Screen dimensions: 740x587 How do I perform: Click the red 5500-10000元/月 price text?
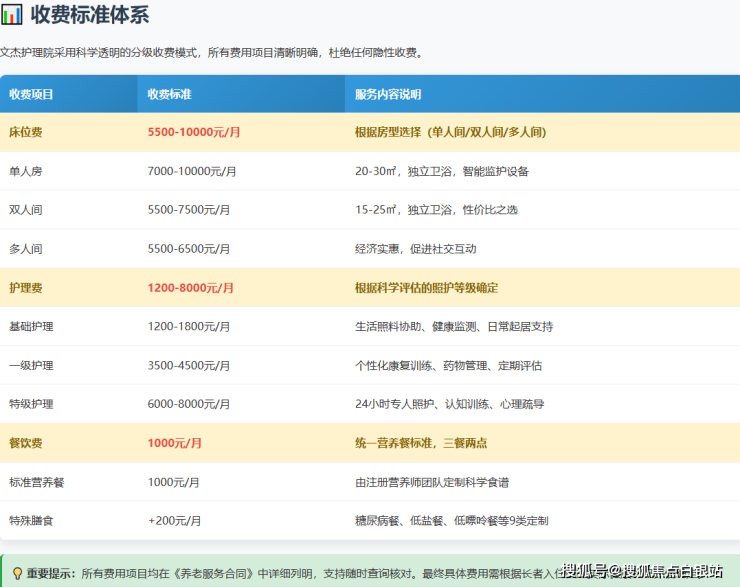pos(194,132)
